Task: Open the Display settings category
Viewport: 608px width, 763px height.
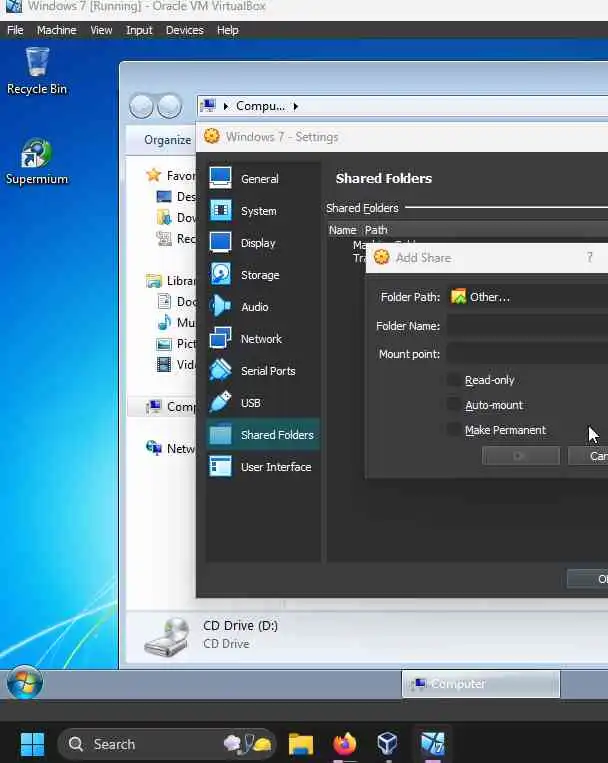Action: 263,243
